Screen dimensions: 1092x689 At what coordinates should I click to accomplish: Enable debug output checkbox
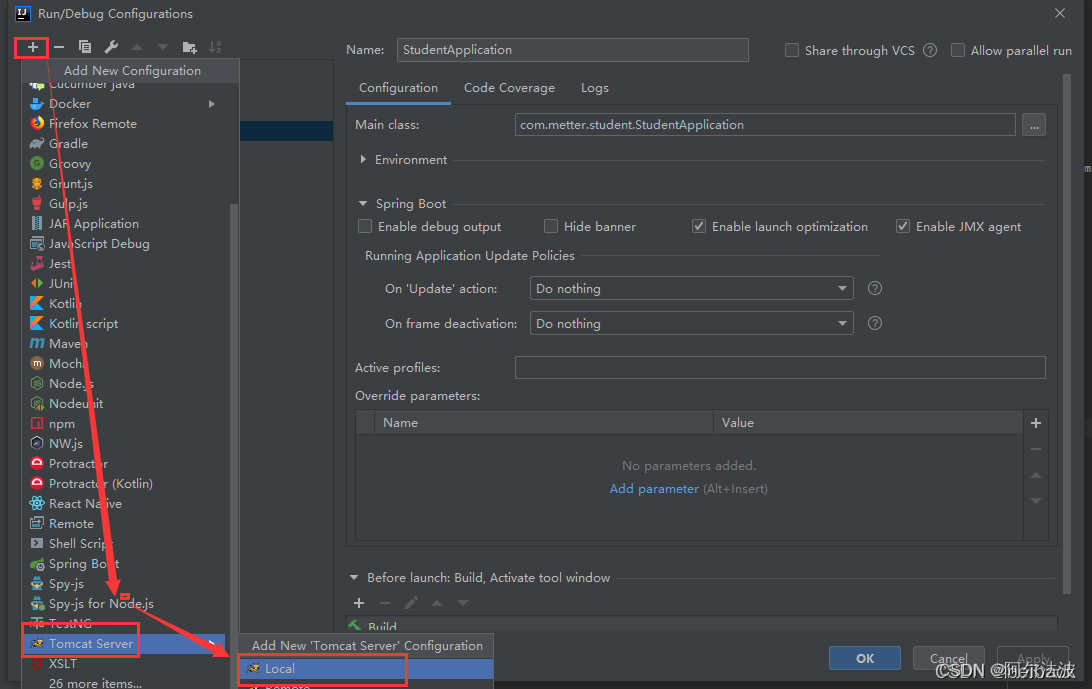pos(365,226)
